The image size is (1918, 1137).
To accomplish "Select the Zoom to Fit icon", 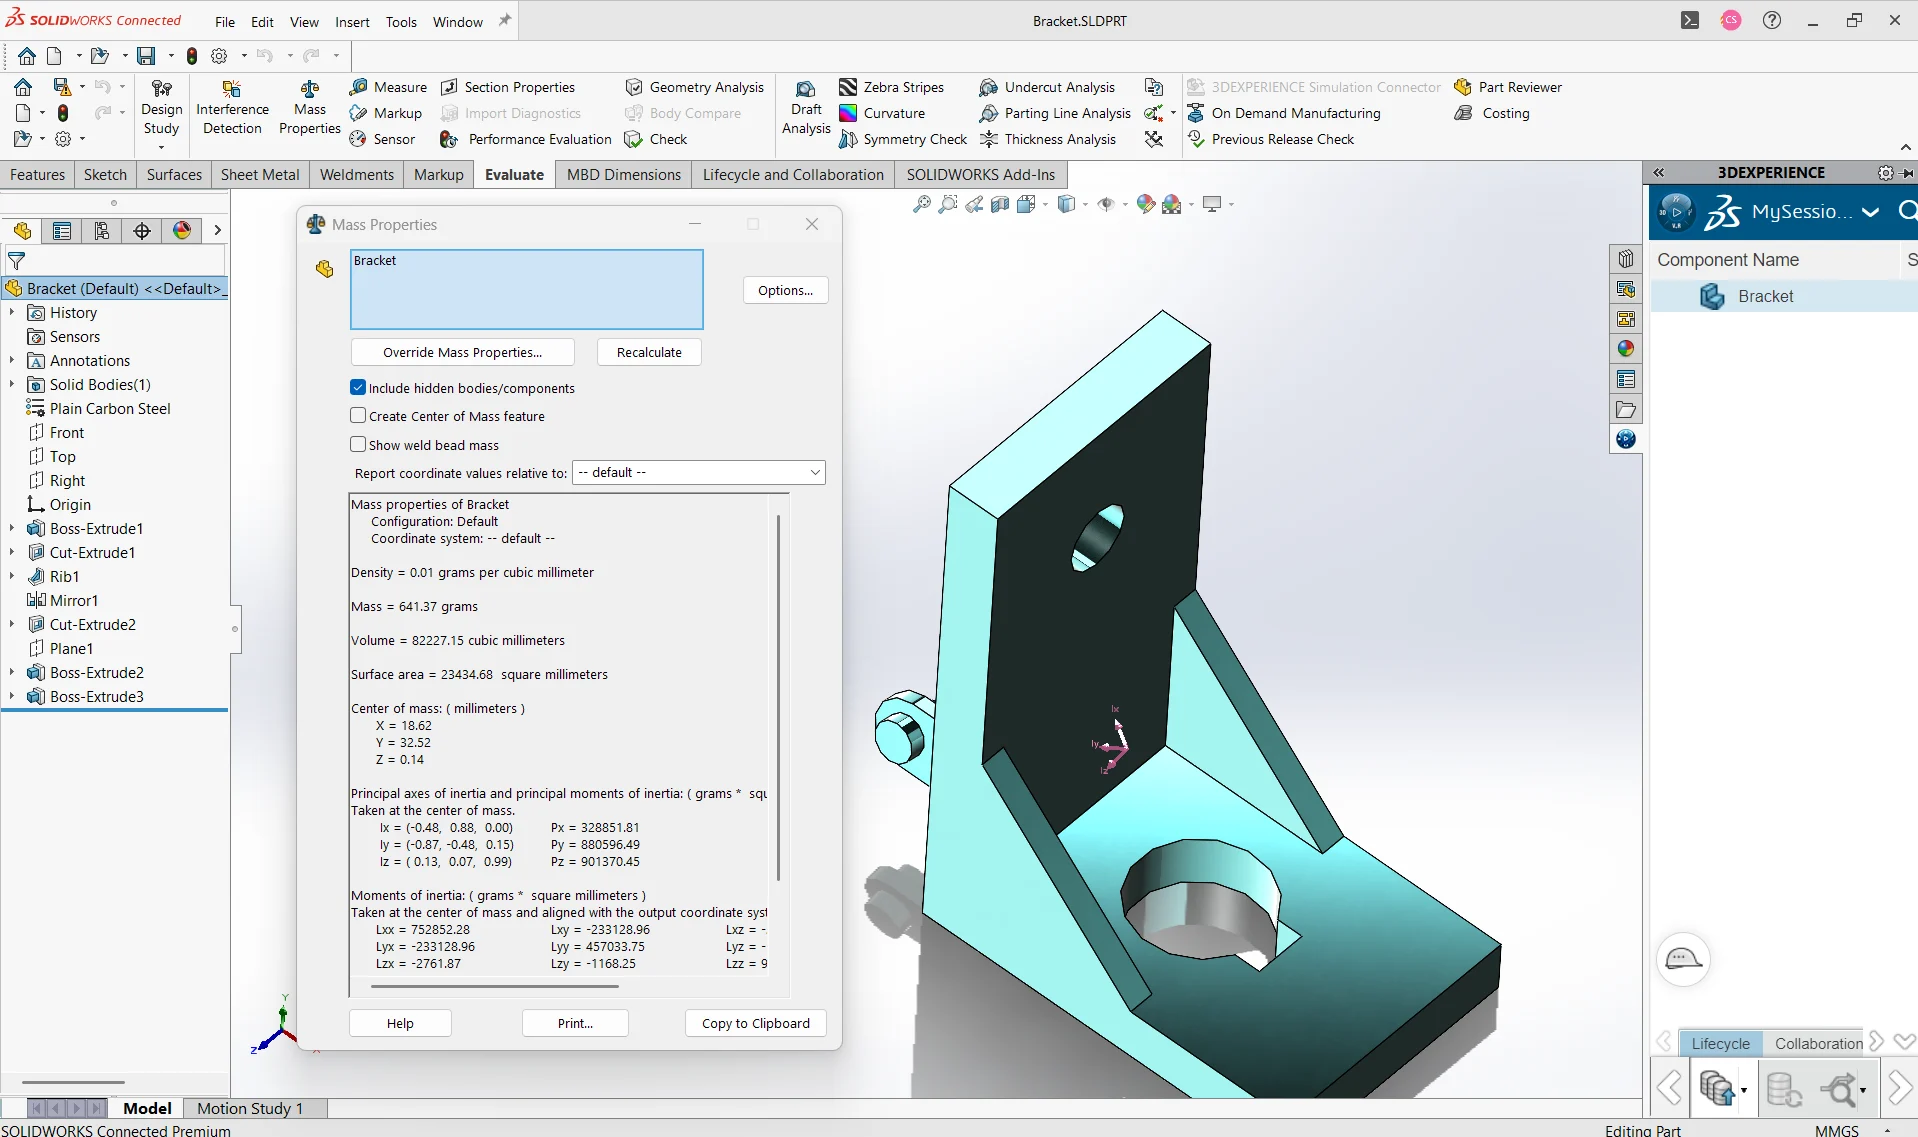I will point(921,204).
